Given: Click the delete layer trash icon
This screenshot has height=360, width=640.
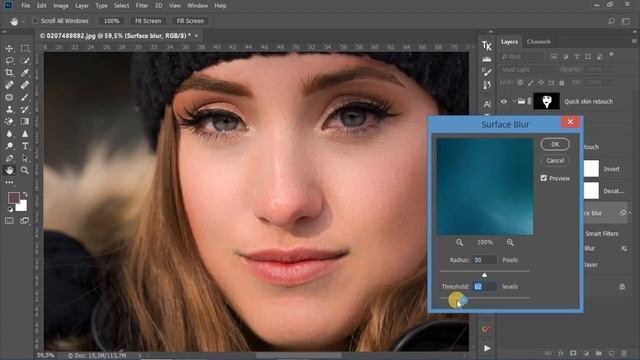Looking at the screenshot, I should tap(624, 353).
